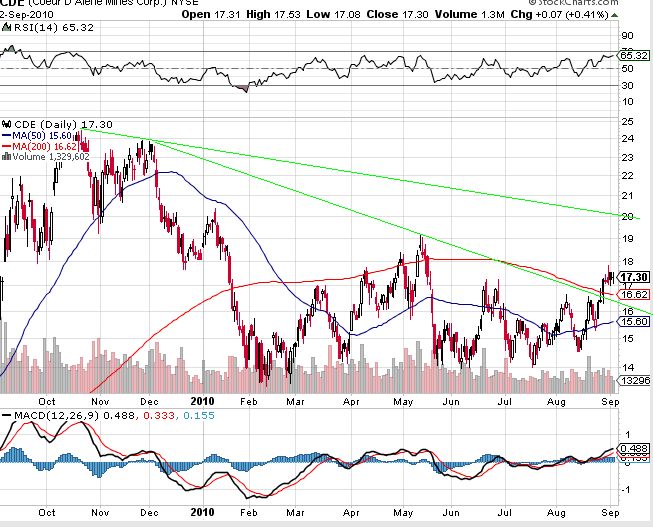
Task: Click the 22 label on price axis
Action: pyautogui.click(x=627, y=175)
